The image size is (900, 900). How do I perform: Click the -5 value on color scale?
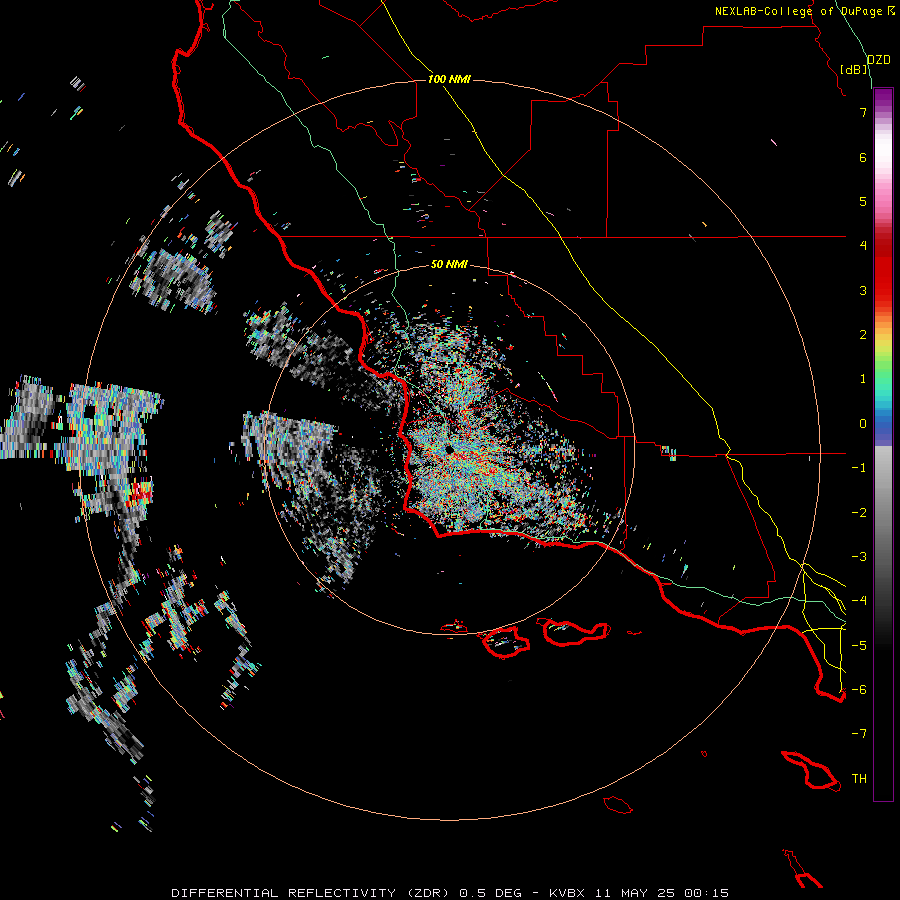(859, 646)
